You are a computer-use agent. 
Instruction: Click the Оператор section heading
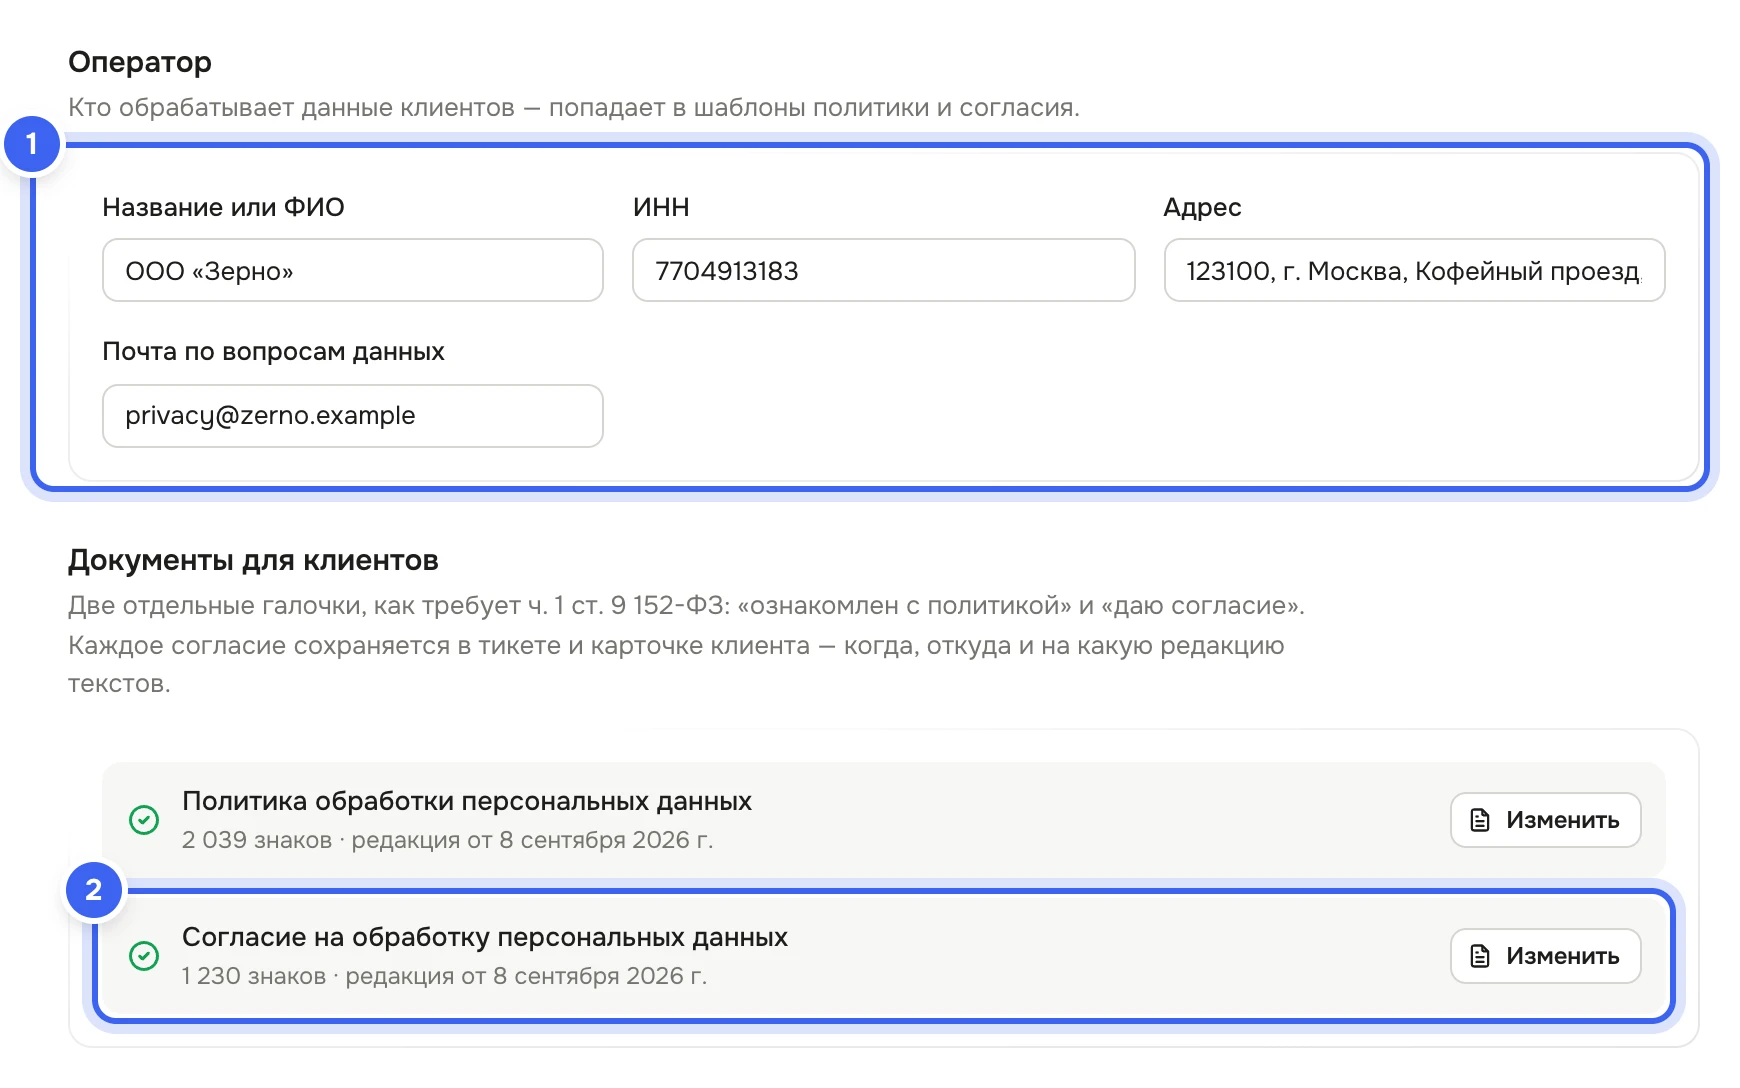[140, 62]
